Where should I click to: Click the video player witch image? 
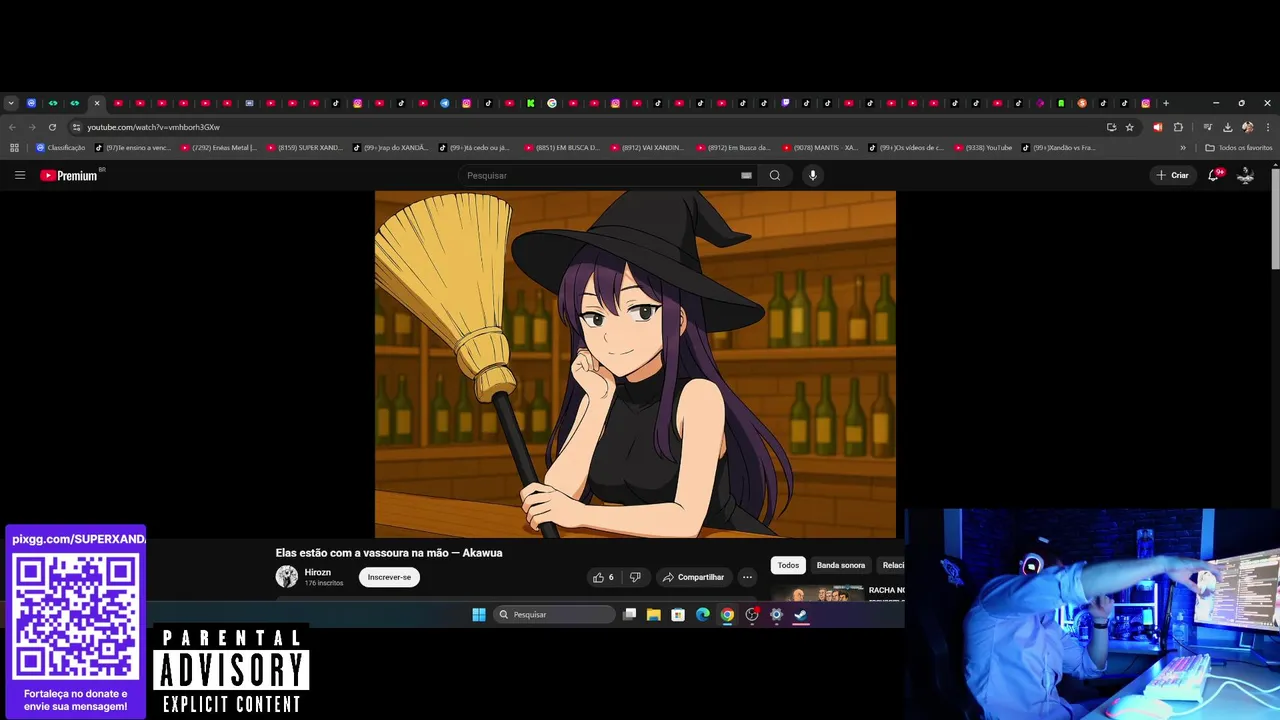(x=635, y=364)
